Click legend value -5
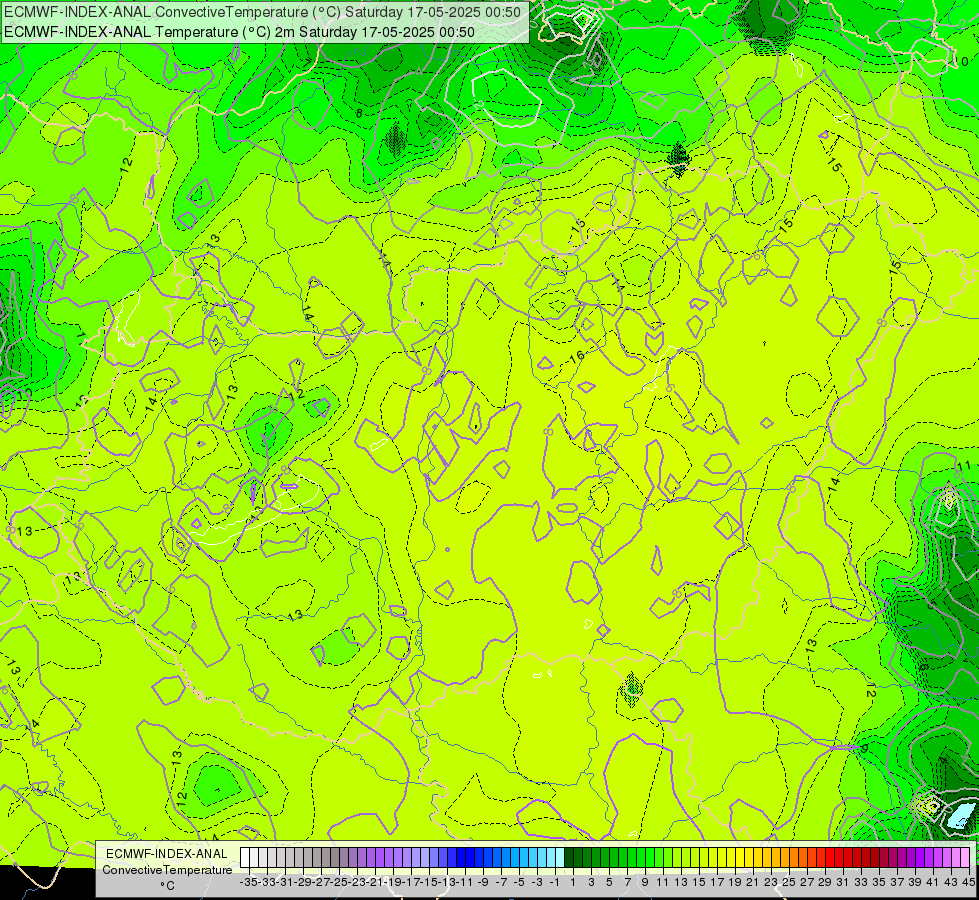The height and width of the screenshot is (900, 979). point(519,882)
